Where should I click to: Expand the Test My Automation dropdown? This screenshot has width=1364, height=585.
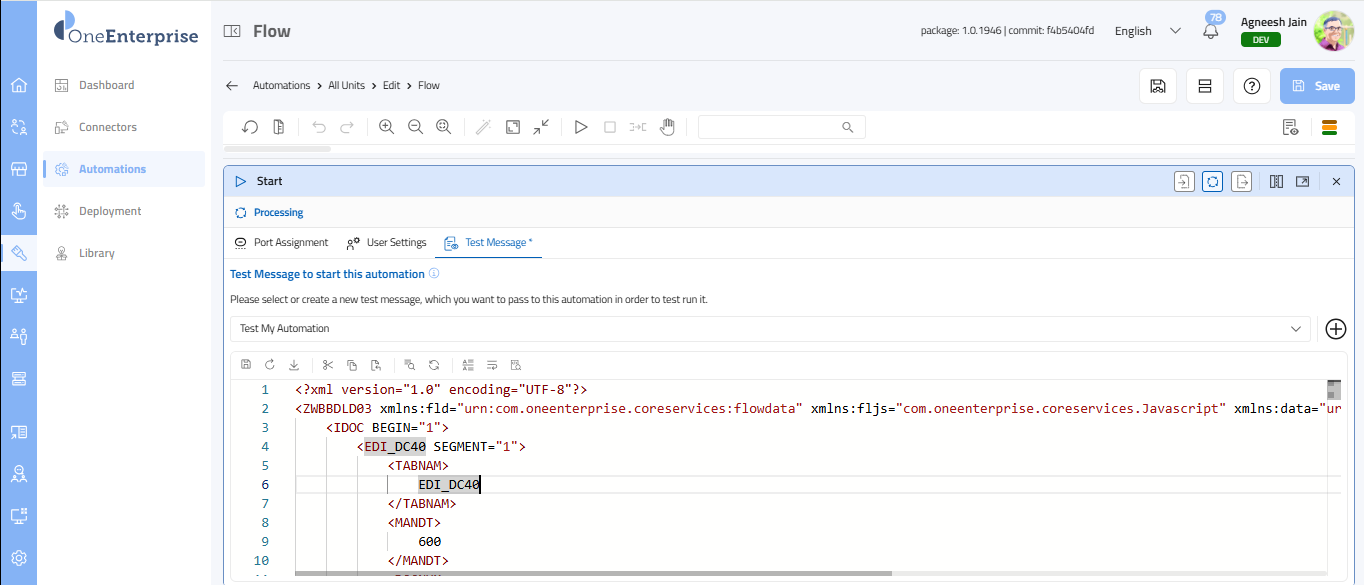coord(1296,328)
